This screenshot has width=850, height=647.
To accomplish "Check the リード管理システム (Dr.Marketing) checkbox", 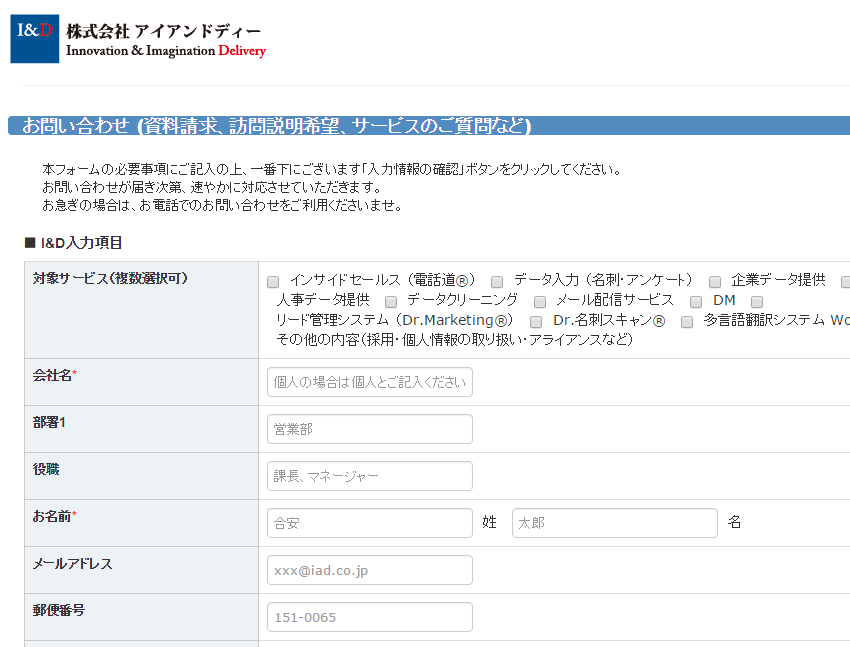I will [x=757, y=302].
